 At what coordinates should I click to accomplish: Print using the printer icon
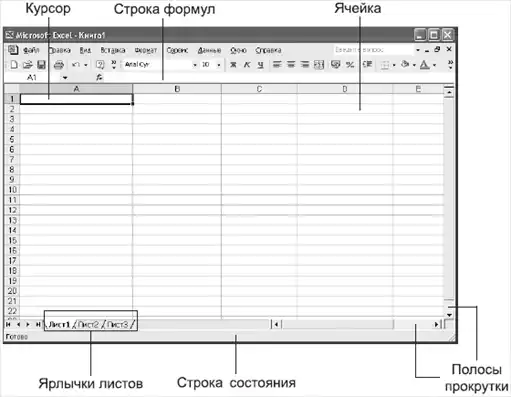(x=59, y=65)
